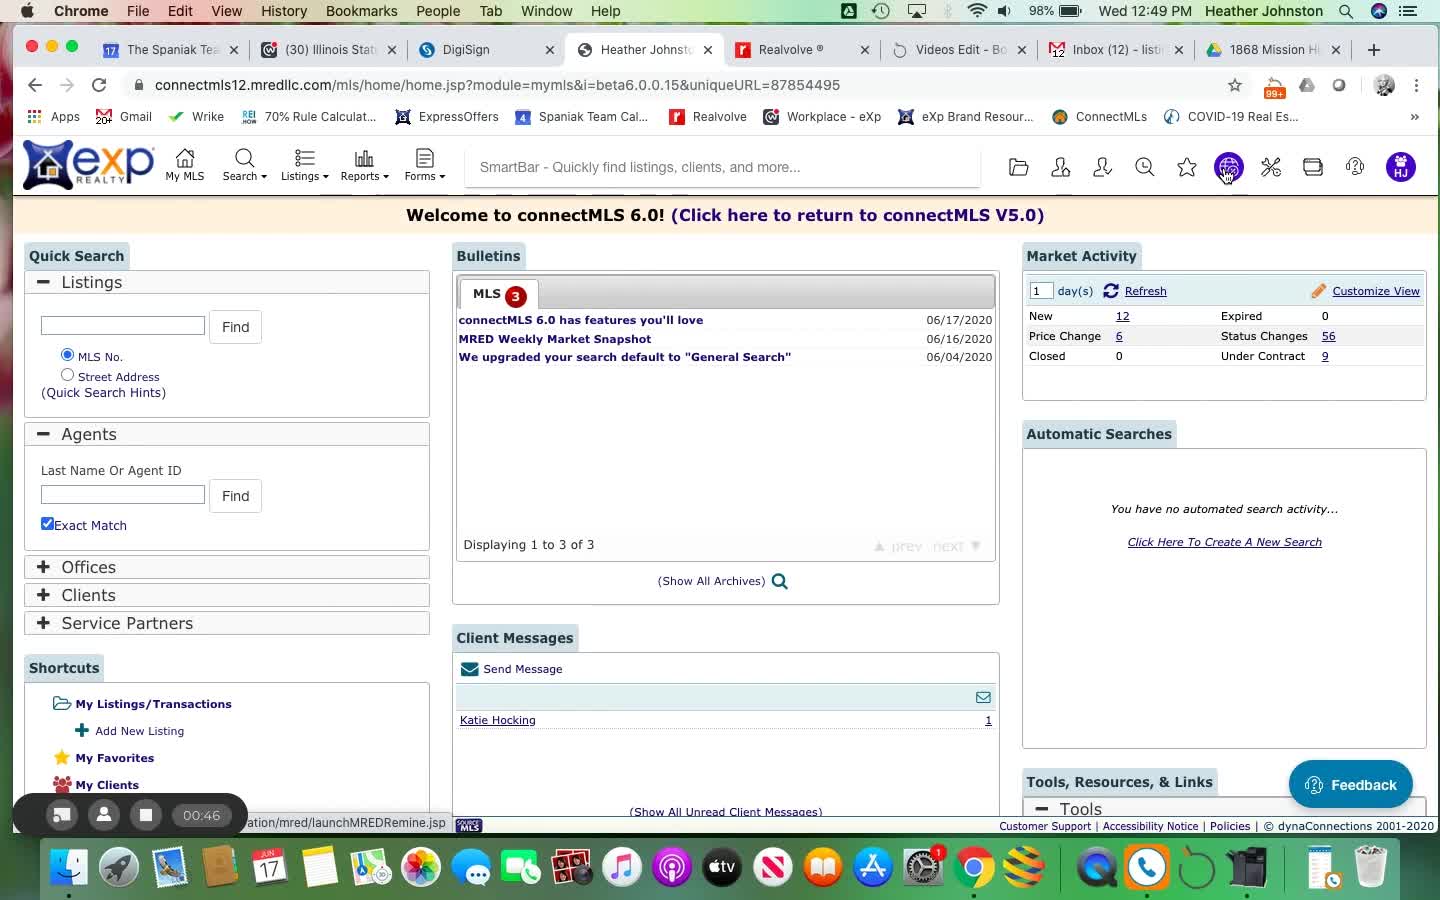Click the days input in Market Activity
Viewport: 1440px width, 900px height.
[x=1041, y=291]
